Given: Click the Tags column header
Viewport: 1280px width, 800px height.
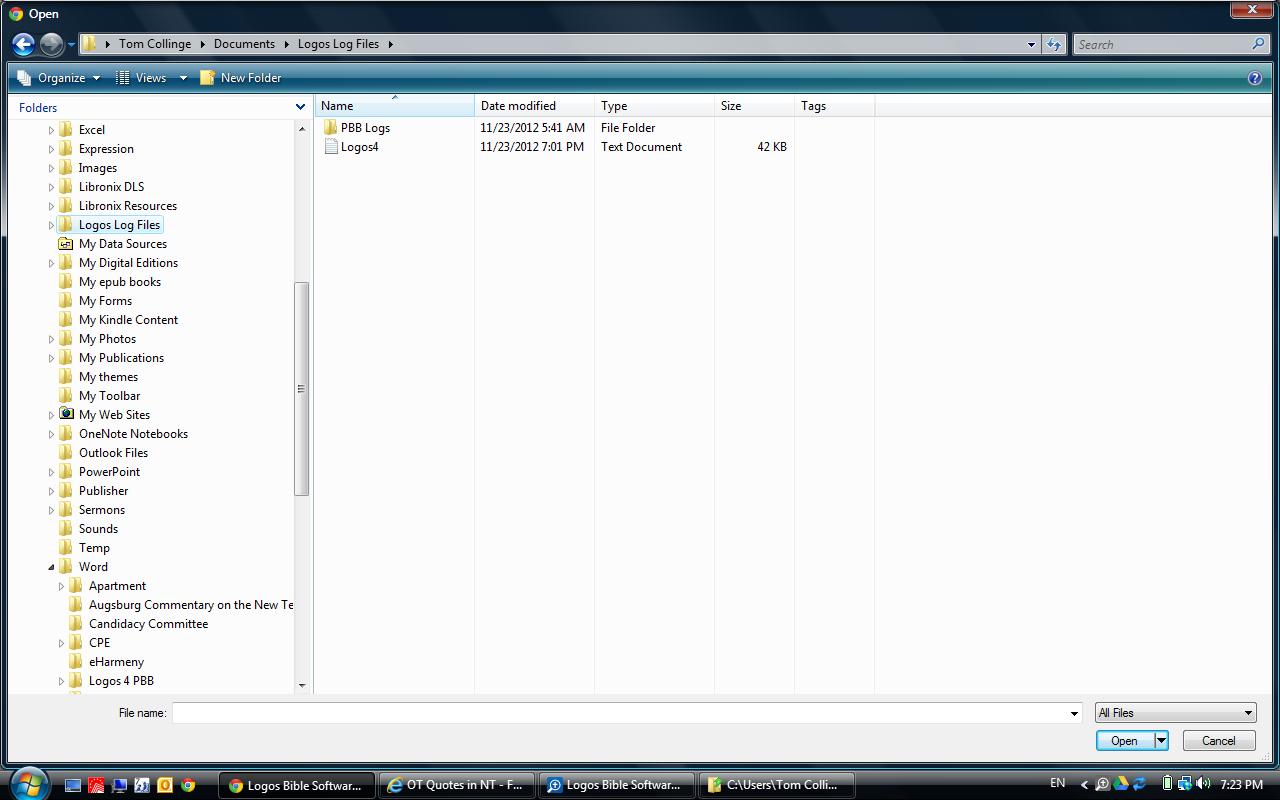Looking at the screenshot, I should point(834,106).
